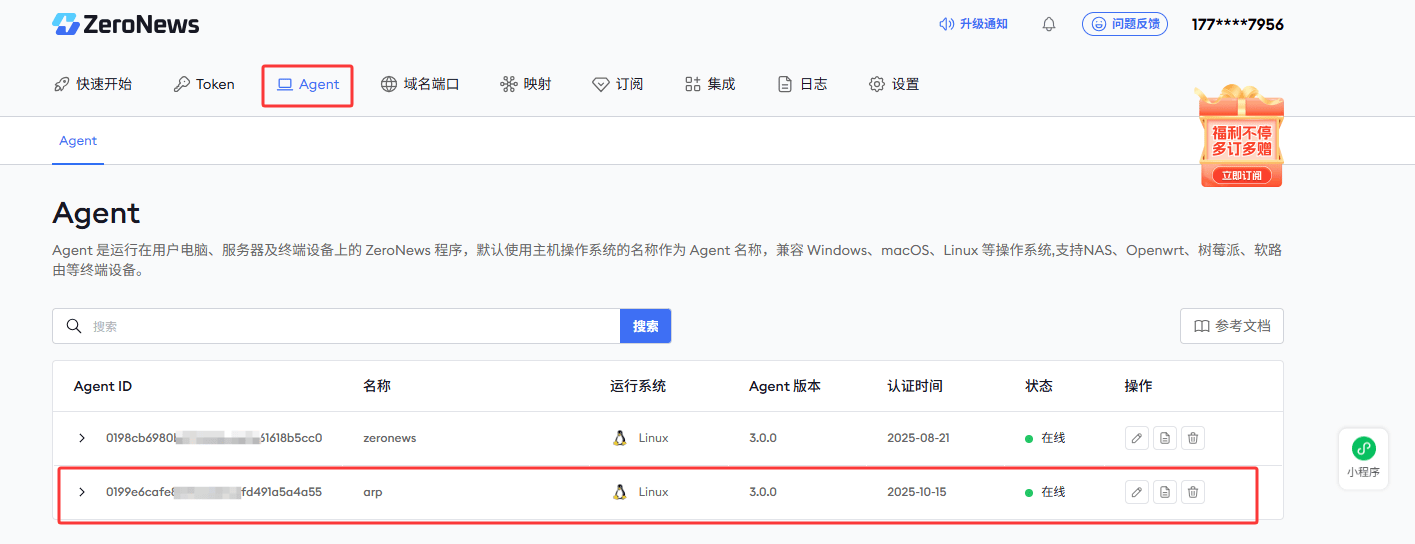The height and width of the screenshot is (544, 1415).
Task: Open 域名端口 menu item
Action: point(420,84)
